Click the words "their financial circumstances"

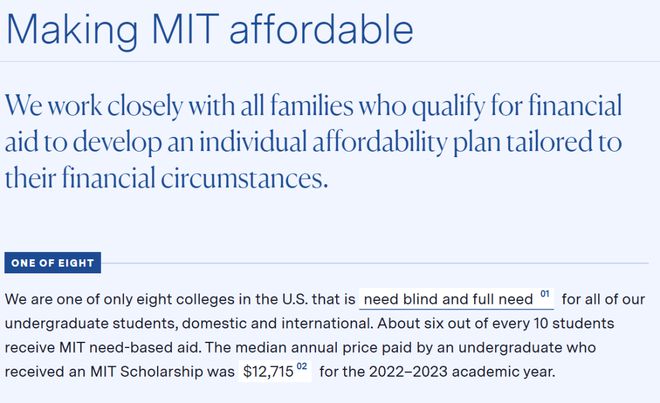click(x=166, y=178)
